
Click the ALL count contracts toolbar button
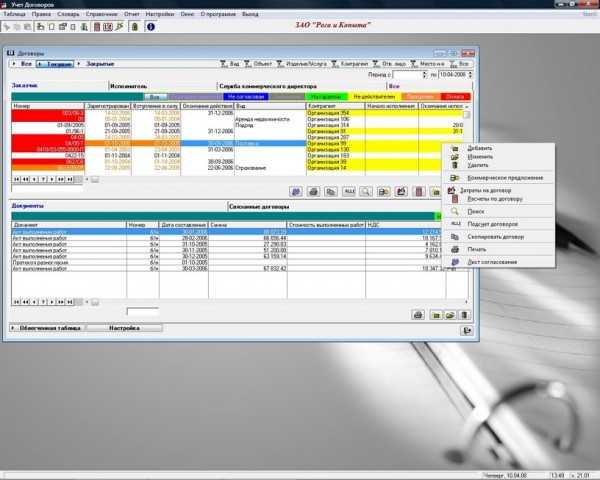pyautogui.click(x=349, y=190)
